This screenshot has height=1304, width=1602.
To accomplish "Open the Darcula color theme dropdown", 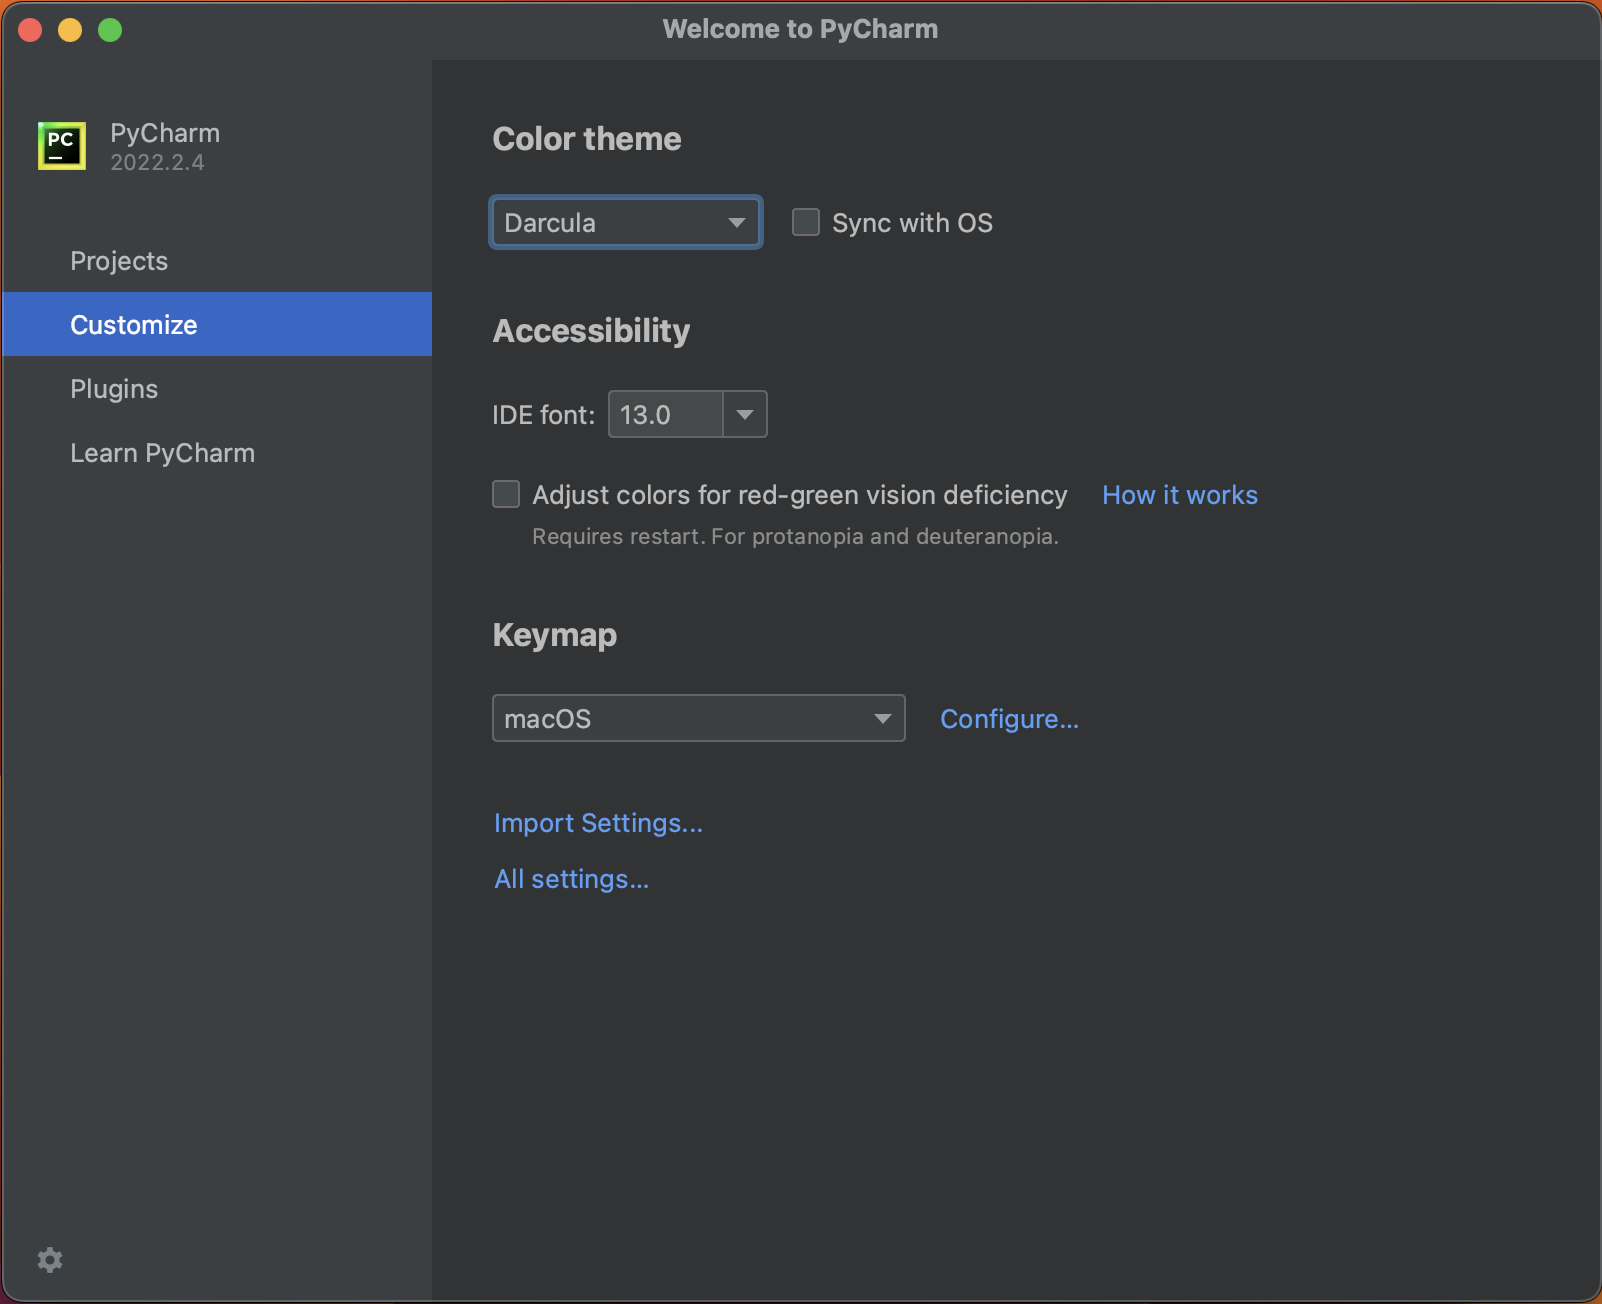I will (x=626, y=222).
